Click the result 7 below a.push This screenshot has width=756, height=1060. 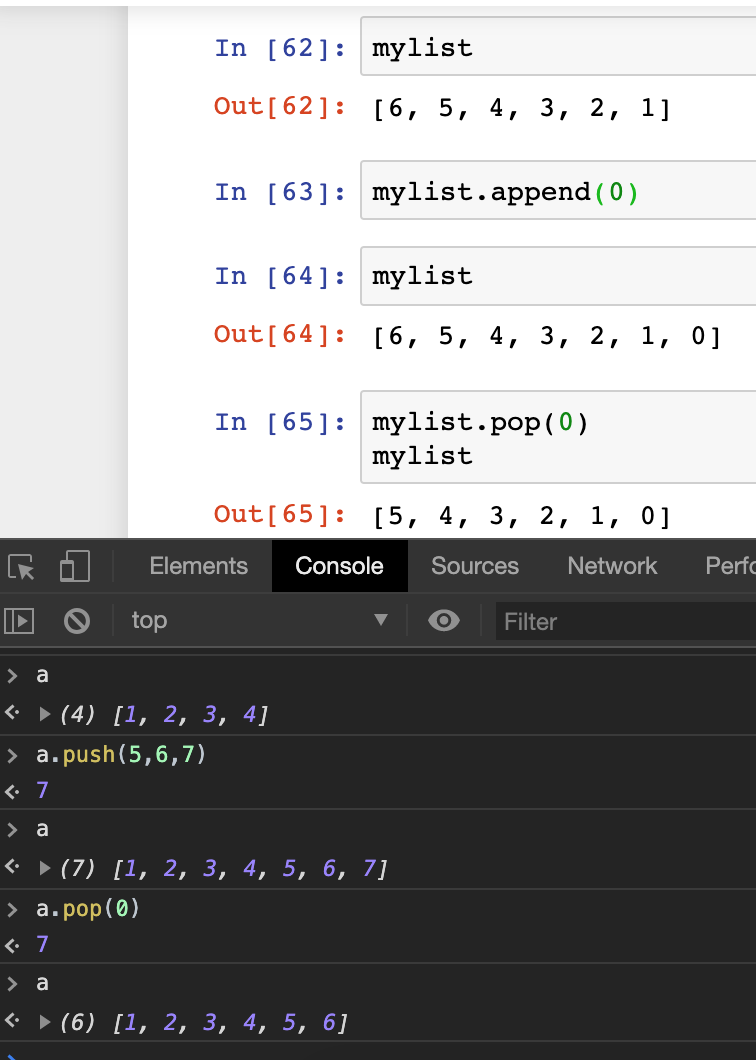tap(42, 790)
